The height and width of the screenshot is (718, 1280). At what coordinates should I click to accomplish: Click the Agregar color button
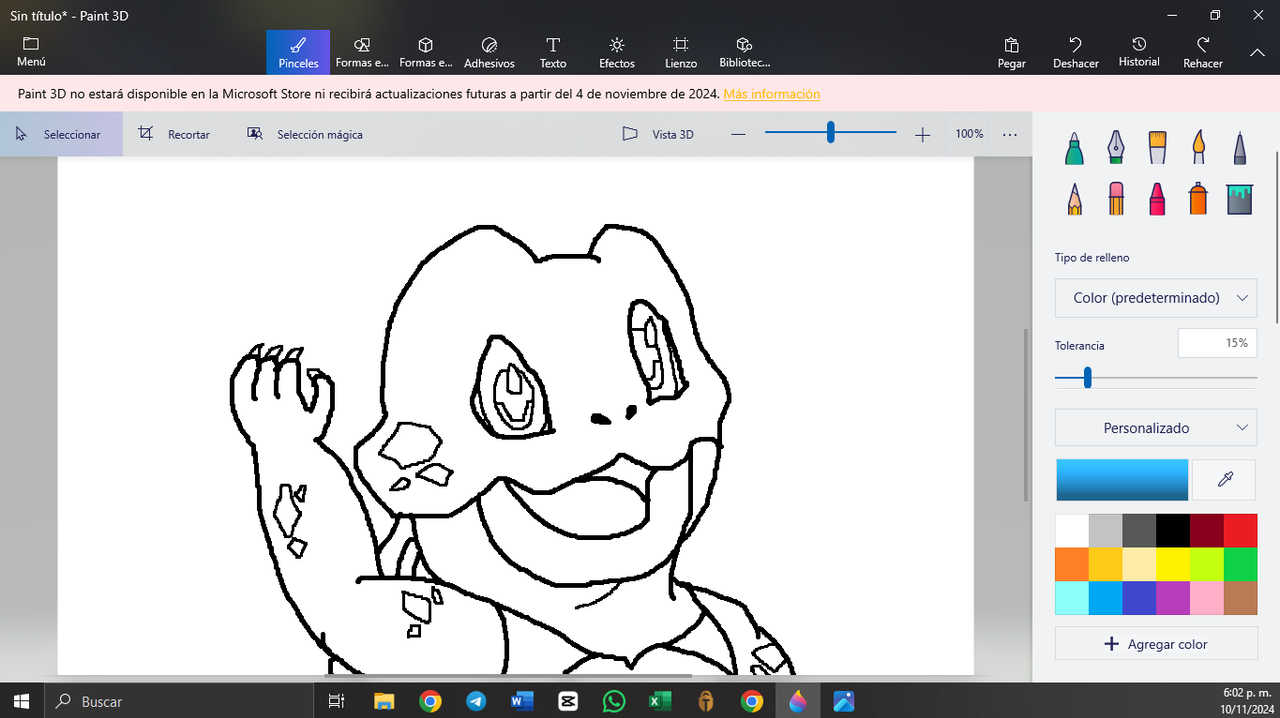(x=1156, y=644)
